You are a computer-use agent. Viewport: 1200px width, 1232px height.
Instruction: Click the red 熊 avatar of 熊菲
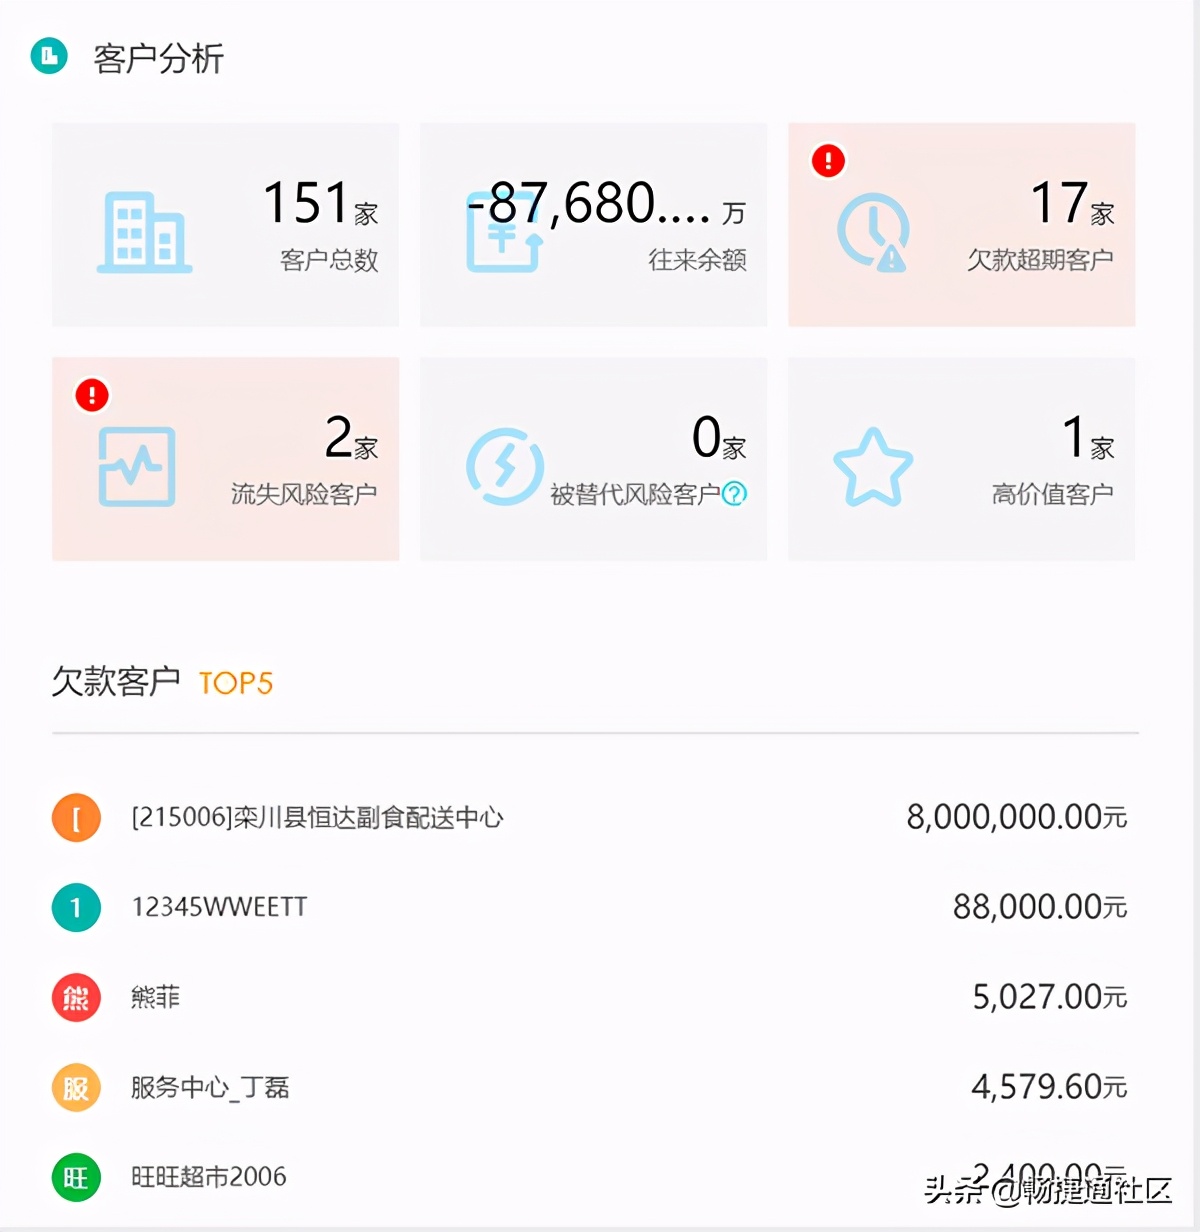pyautogui.click(x=76, y=997)
